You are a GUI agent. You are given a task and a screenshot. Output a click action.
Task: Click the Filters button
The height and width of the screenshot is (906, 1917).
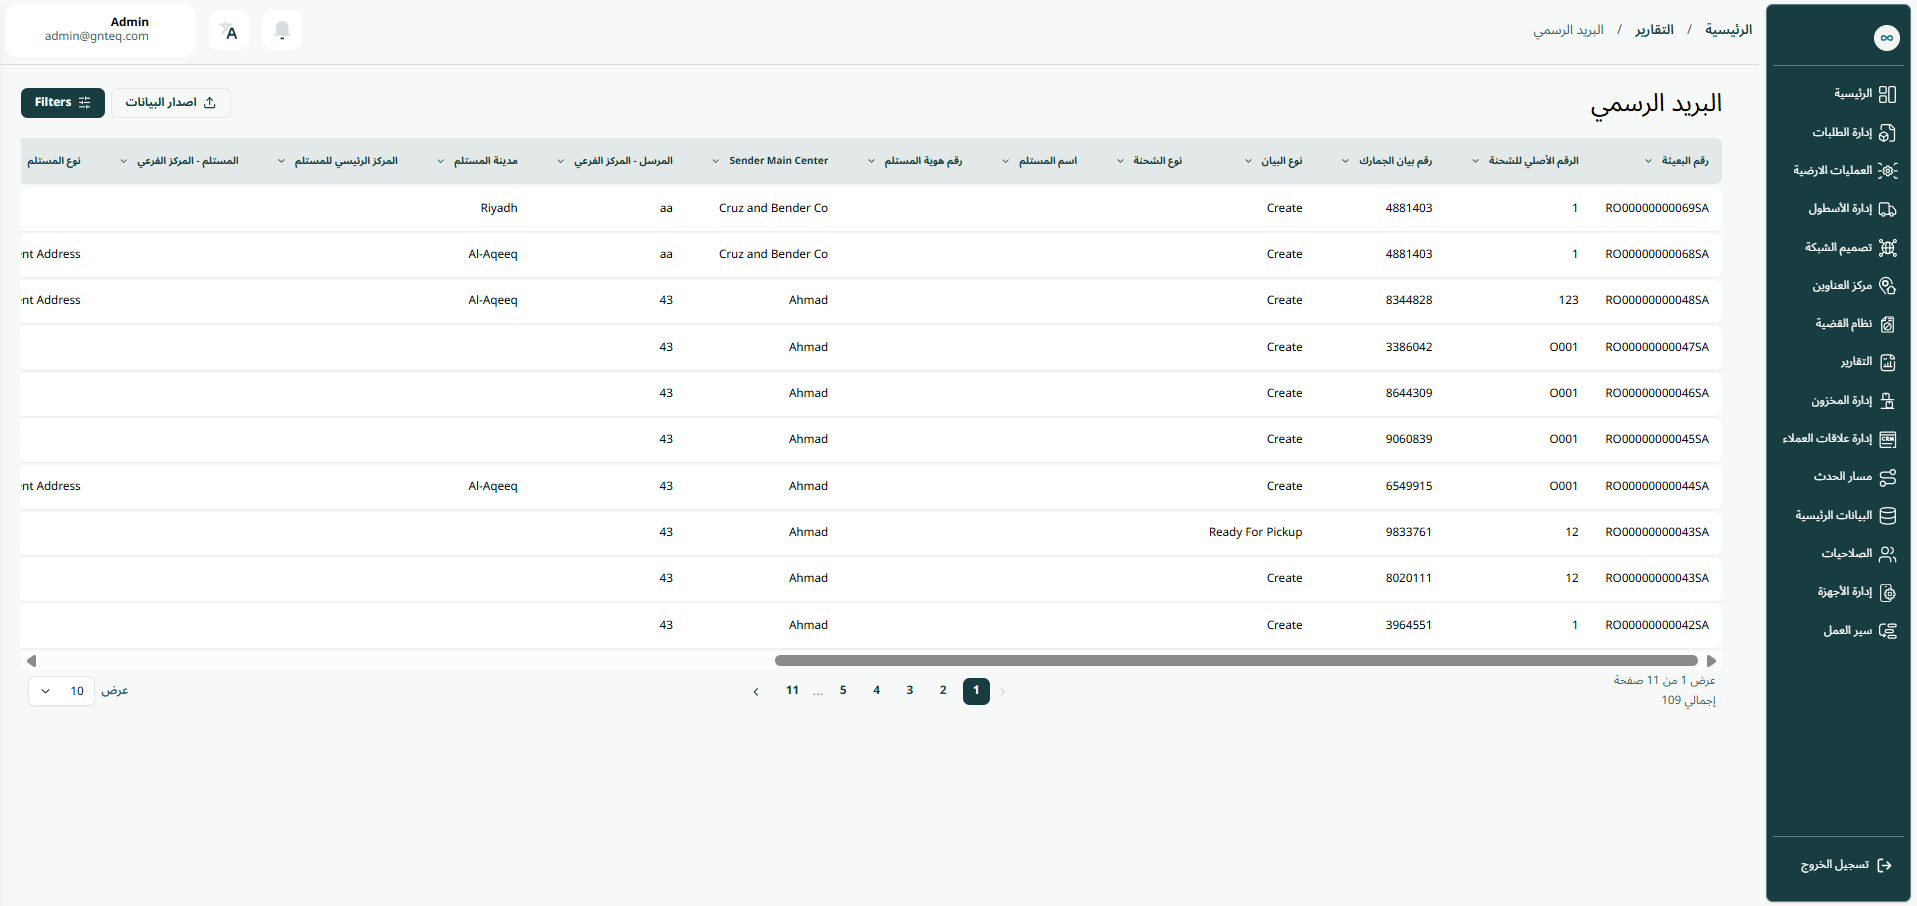(x=62, y=102)
